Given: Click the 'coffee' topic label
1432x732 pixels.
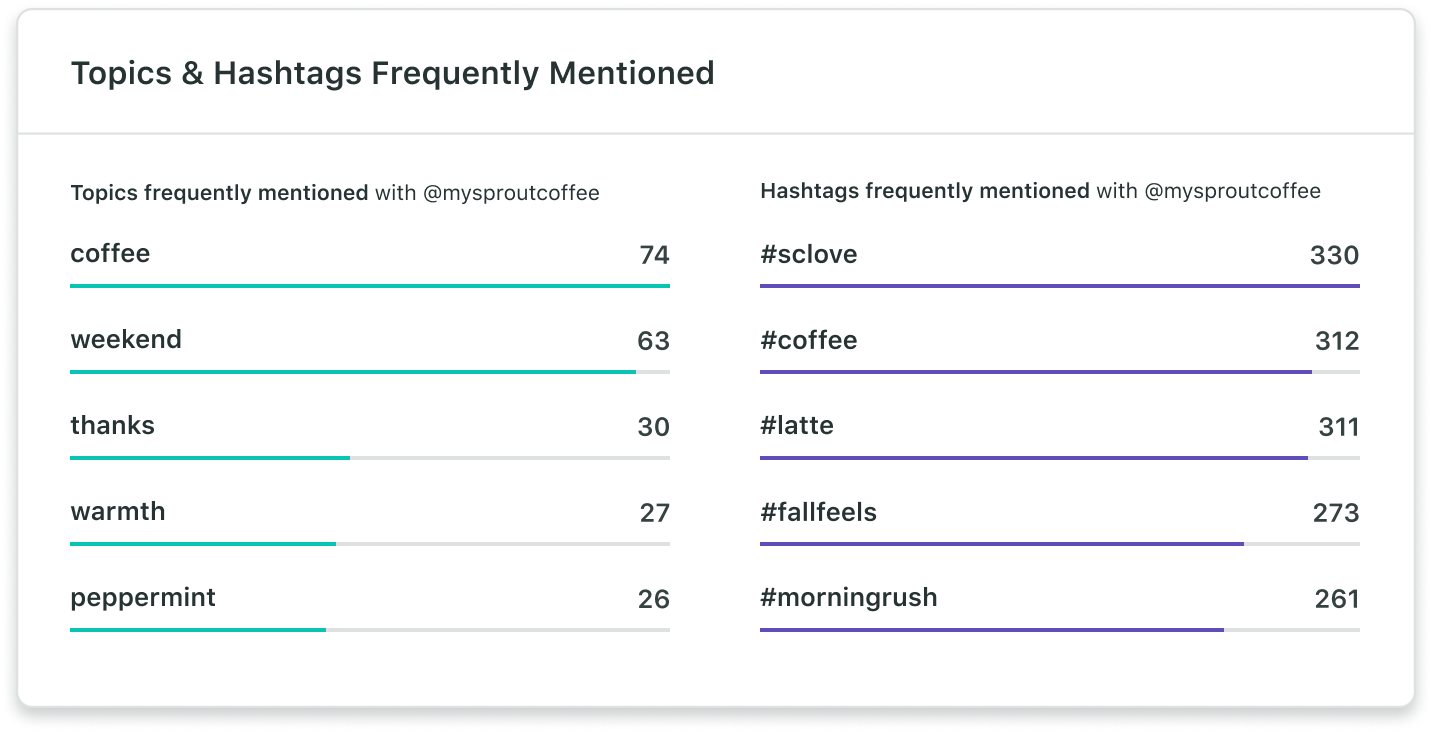Looking at the screenshot, I should (110, 254).
